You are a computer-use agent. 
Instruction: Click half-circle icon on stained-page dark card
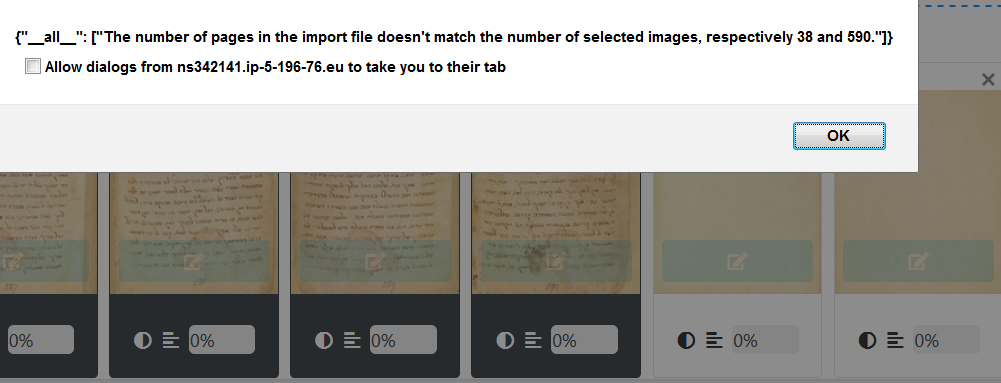(505, 340)
